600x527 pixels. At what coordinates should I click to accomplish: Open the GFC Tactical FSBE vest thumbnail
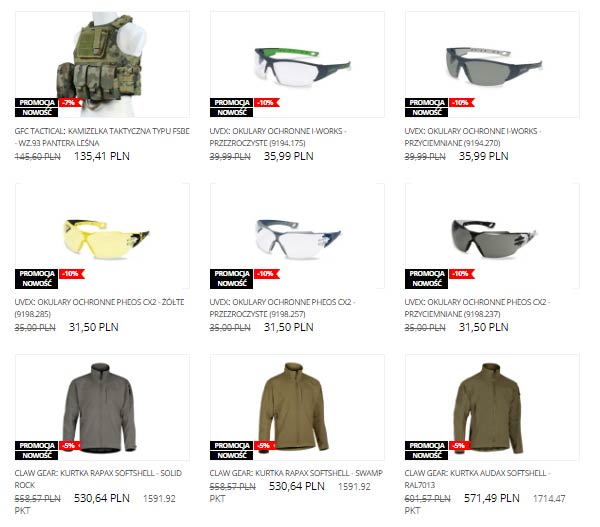[x=102, y=64]
